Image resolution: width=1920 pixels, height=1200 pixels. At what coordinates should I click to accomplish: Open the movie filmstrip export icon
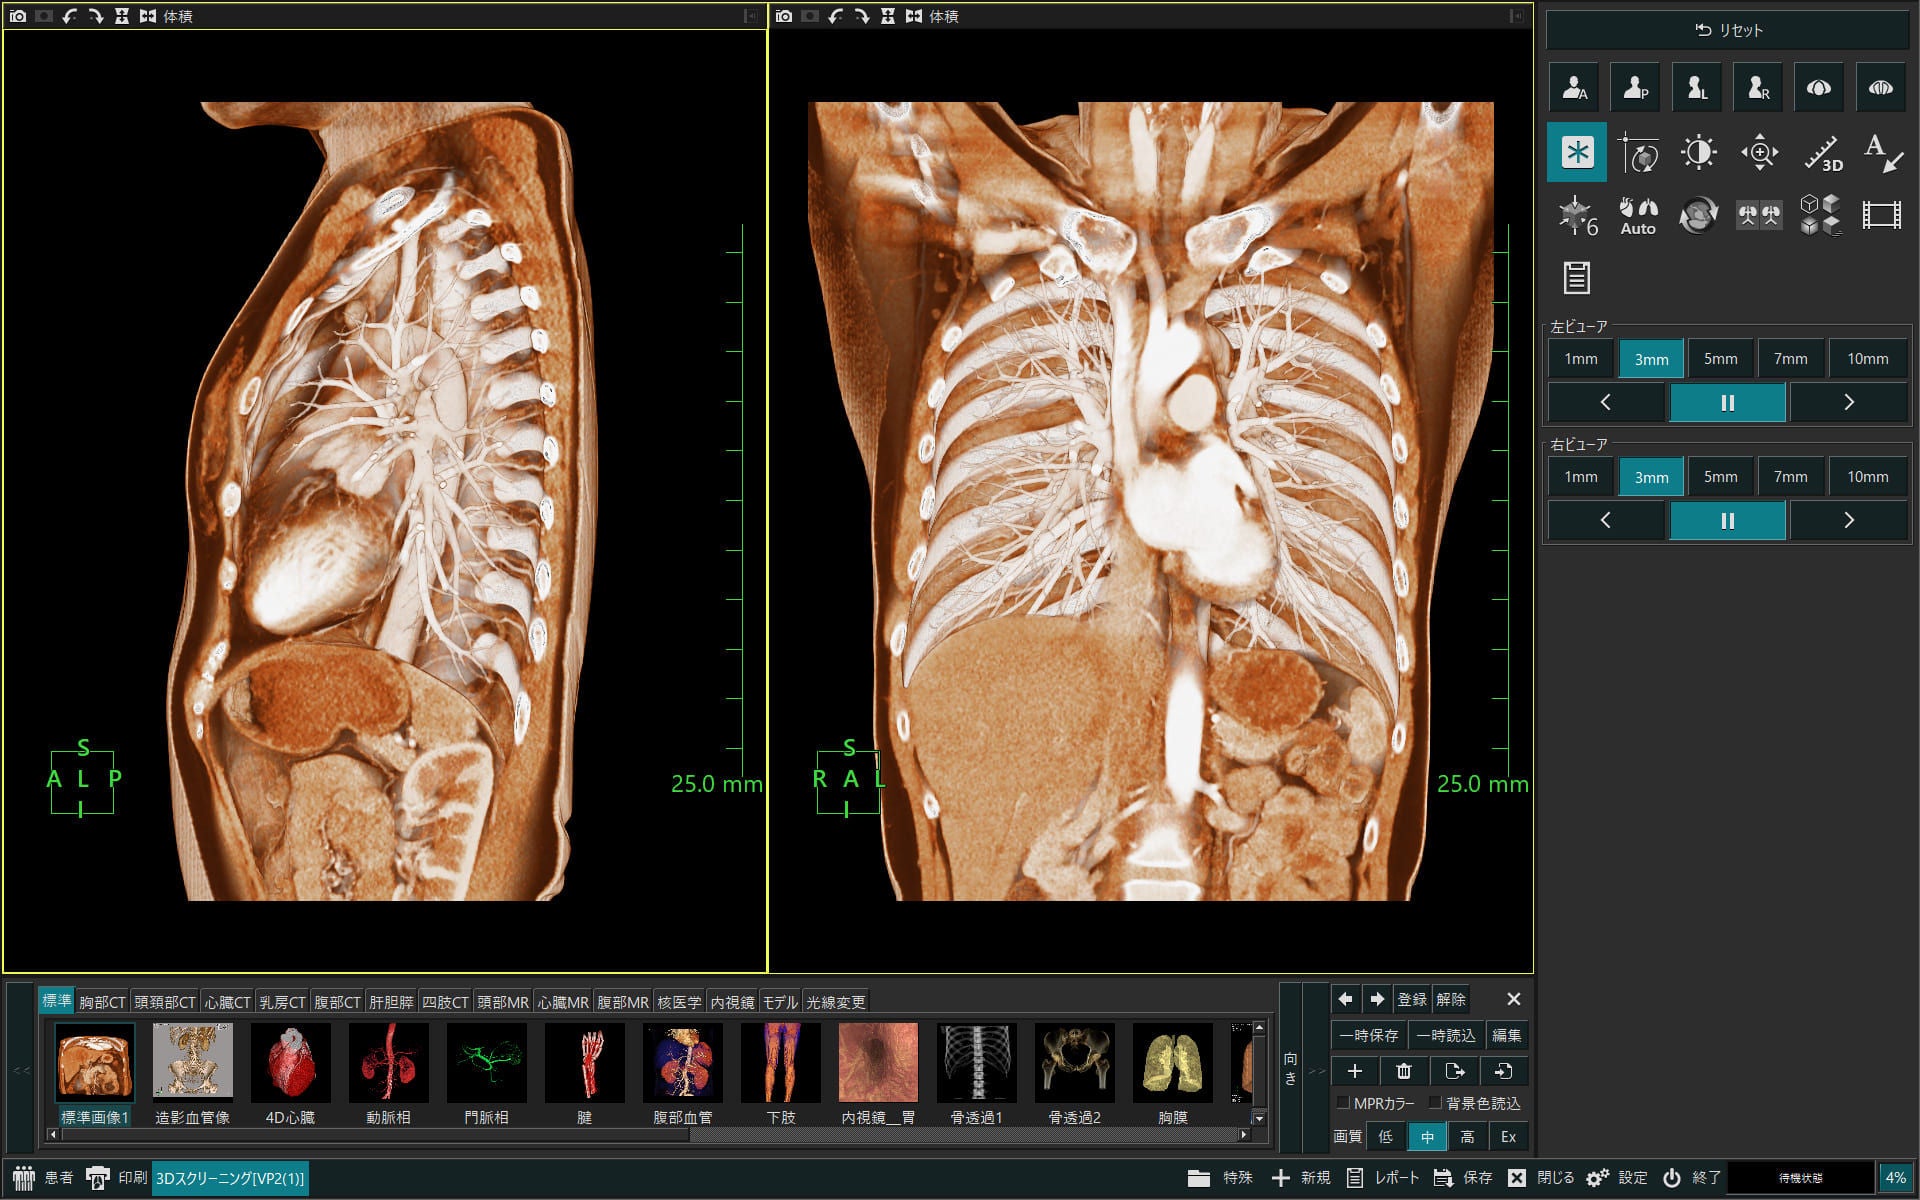click(1881, 215)
